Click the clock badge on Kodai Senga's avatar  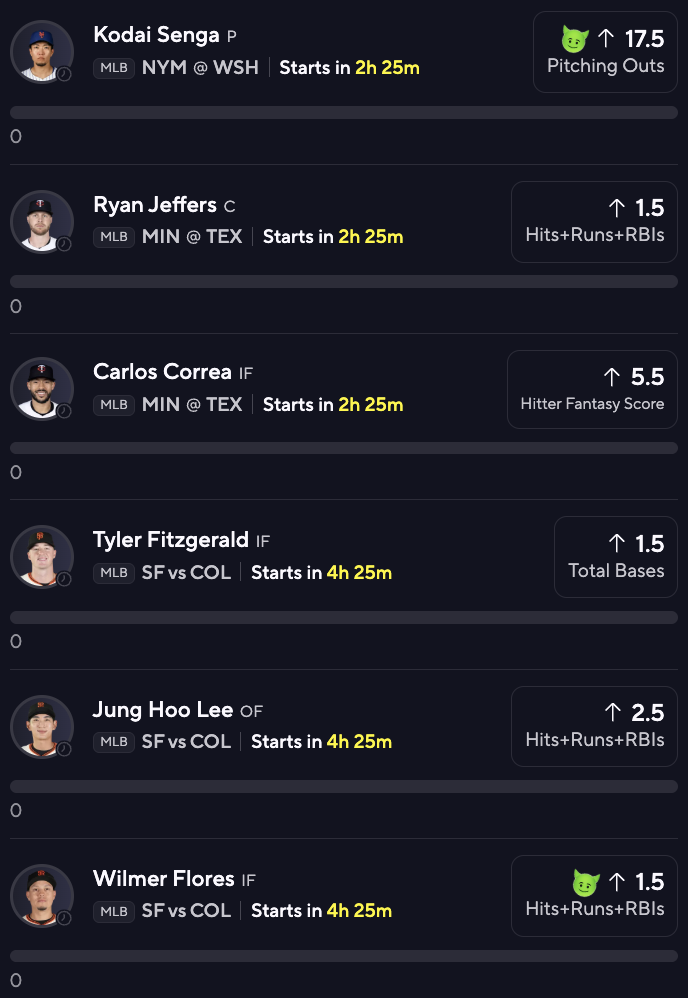click(64, 75)
